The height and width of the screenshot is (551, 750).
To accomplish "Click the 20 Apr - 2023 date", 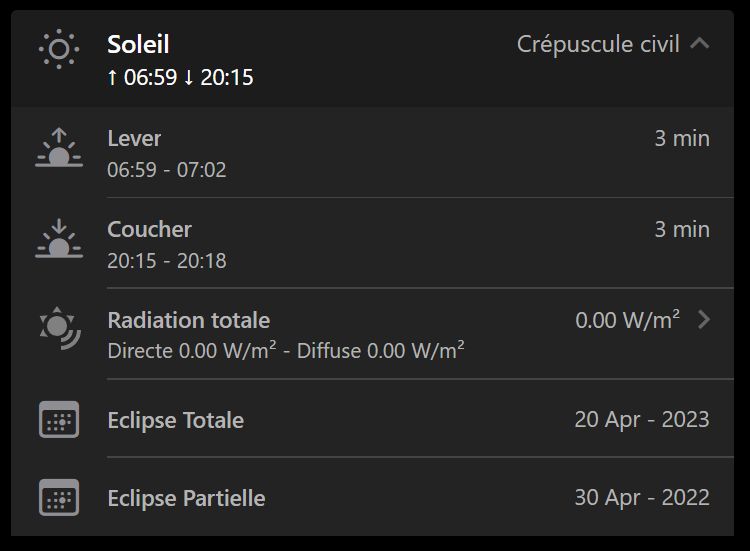I will coord(642,420).
